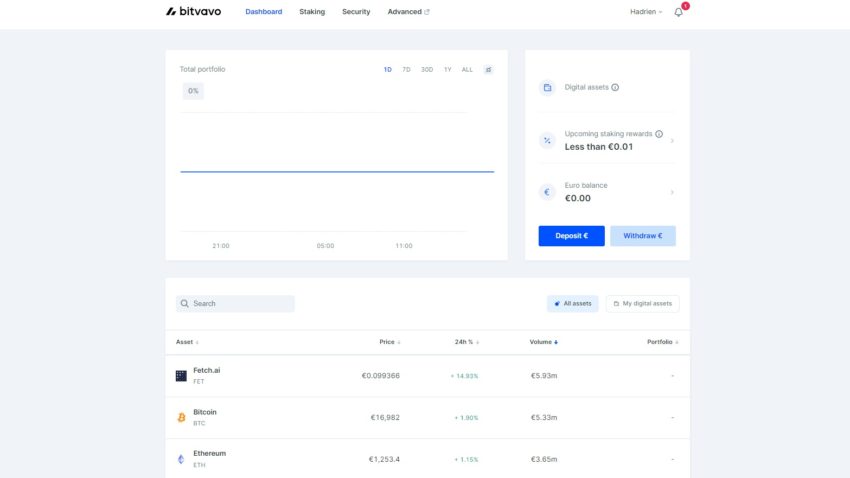The width and height of the screenshot is (850, 478).
Task: Switch to All assets filter
Action: pos(572,303)
